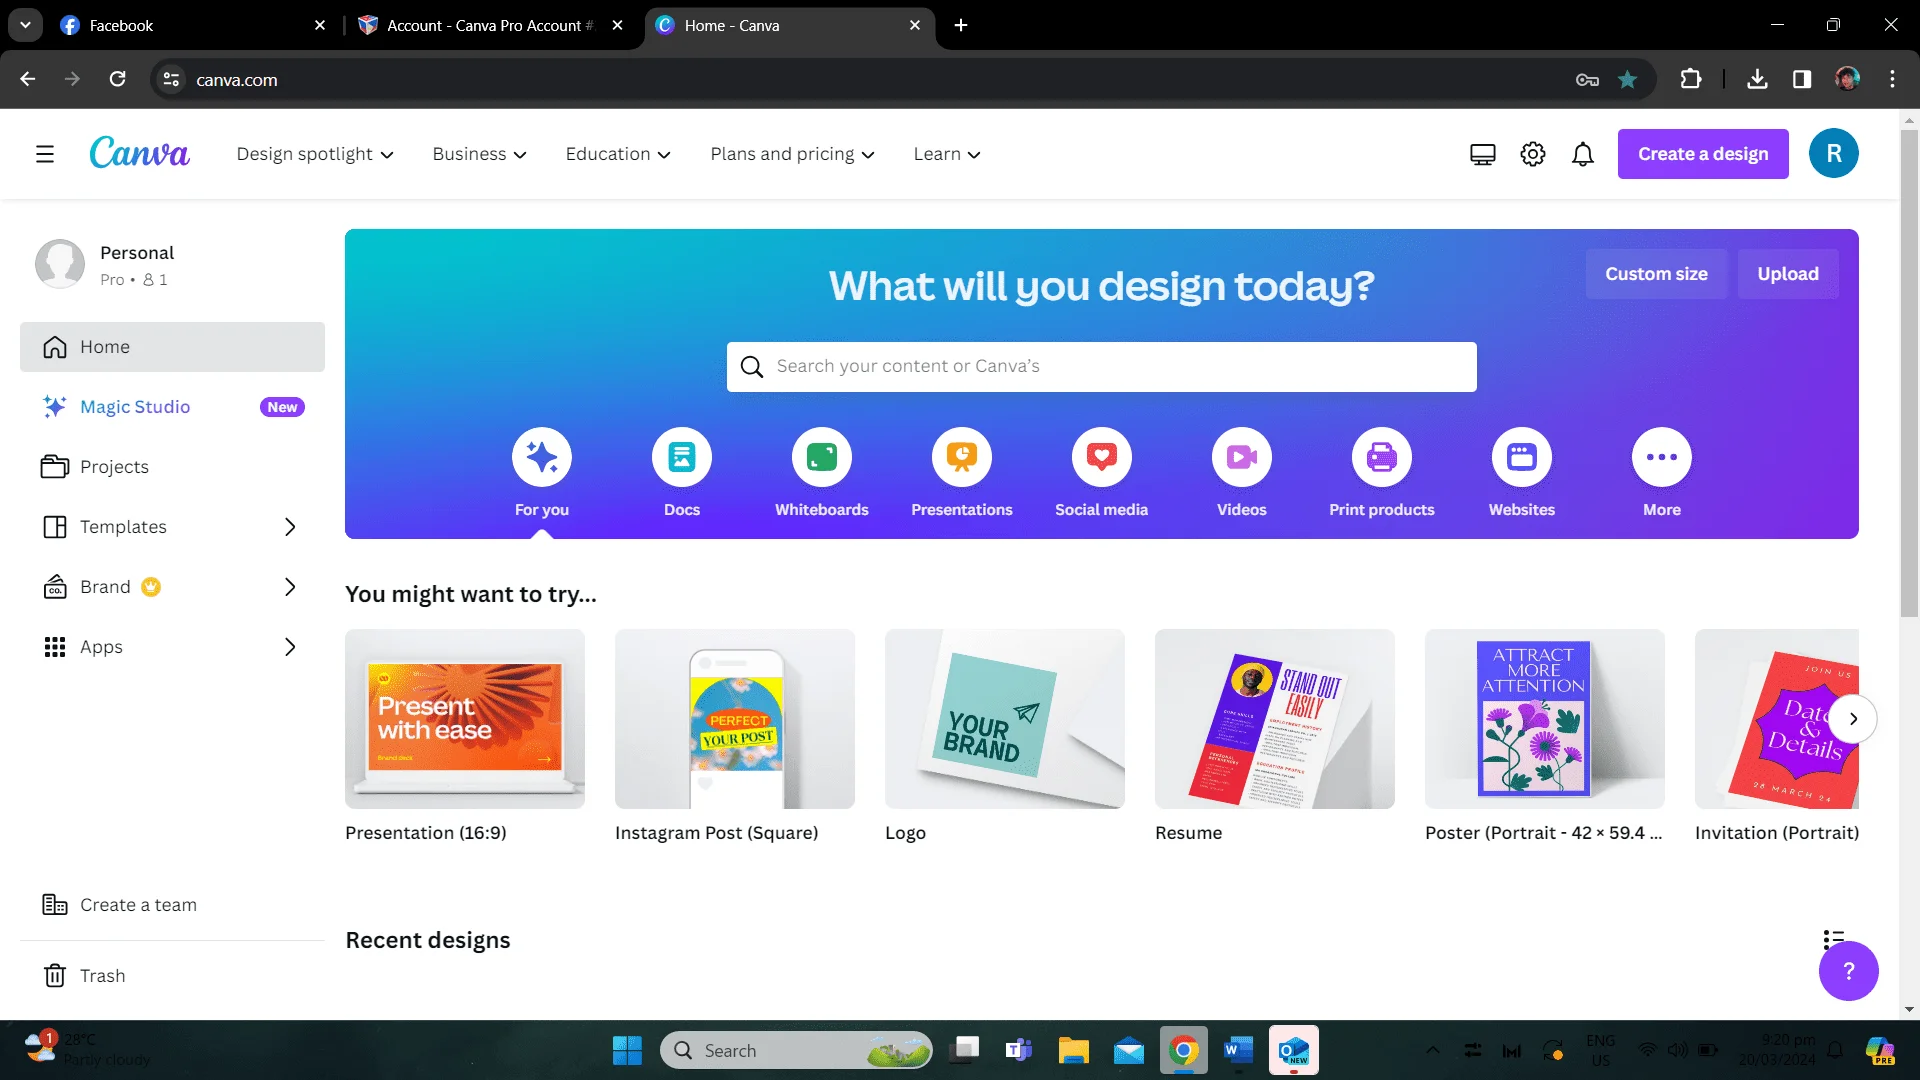Open the Instagram Post (Square) thumbnail

coord(735,719)
